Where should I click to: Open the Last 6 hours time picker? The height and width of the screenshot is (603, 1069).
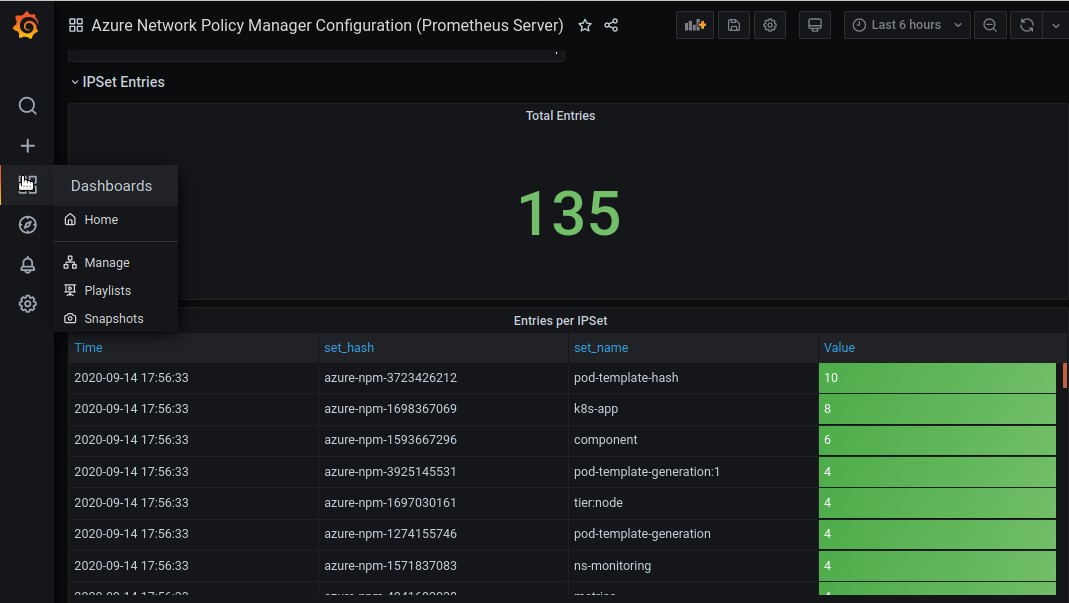[x=906, y=25]
